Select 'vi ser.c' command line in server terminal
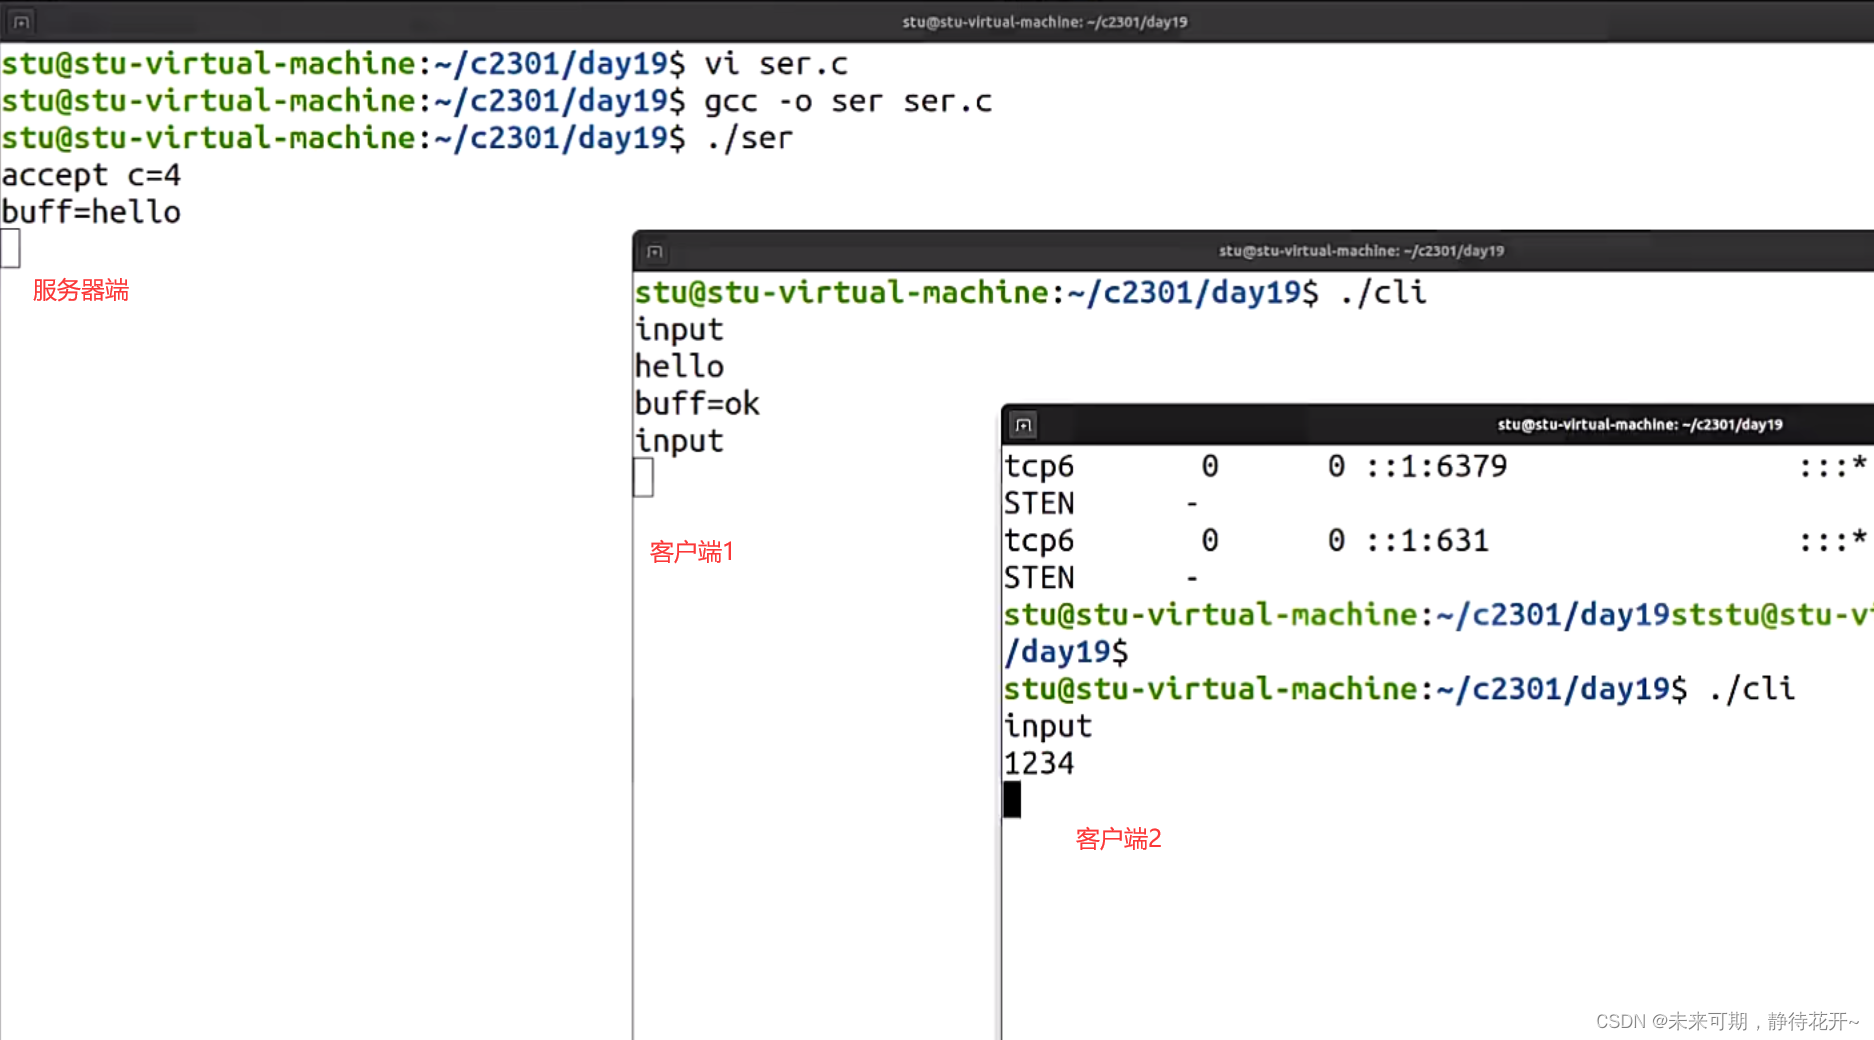 pyautogui.click(x=425, y=63)
